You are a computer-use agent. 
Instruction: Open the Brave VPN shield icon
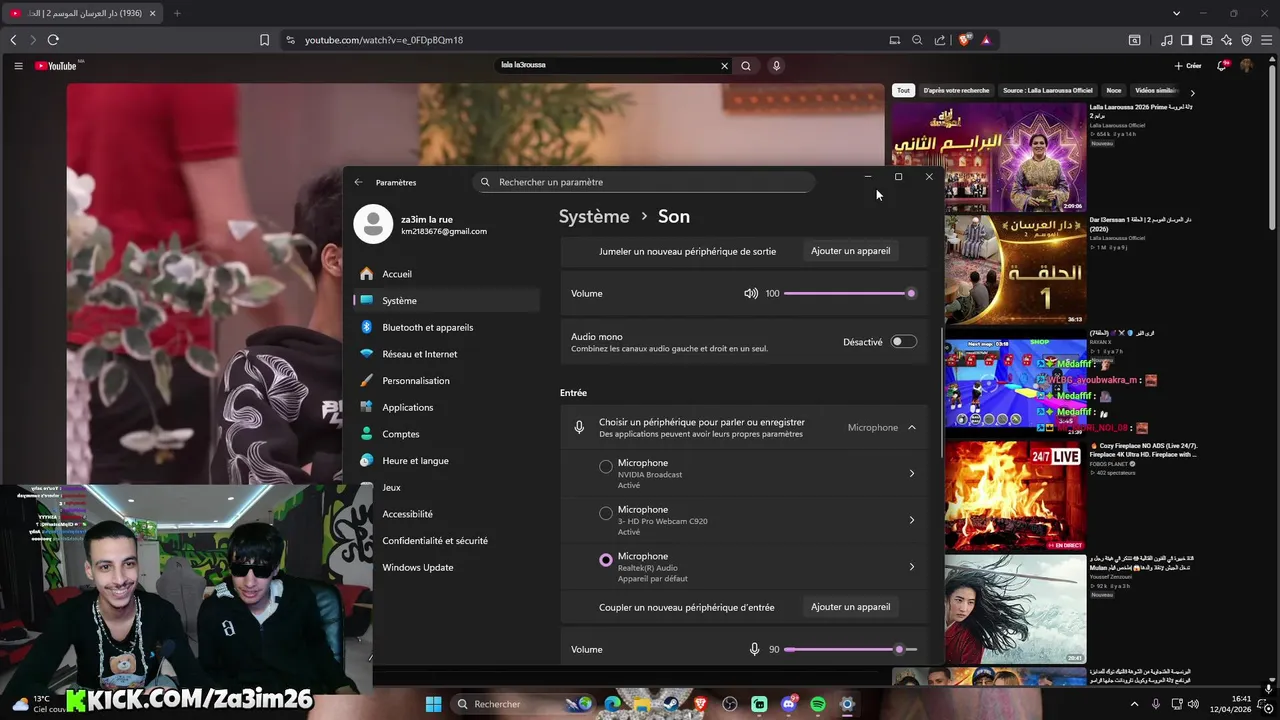pos(1246,40)
